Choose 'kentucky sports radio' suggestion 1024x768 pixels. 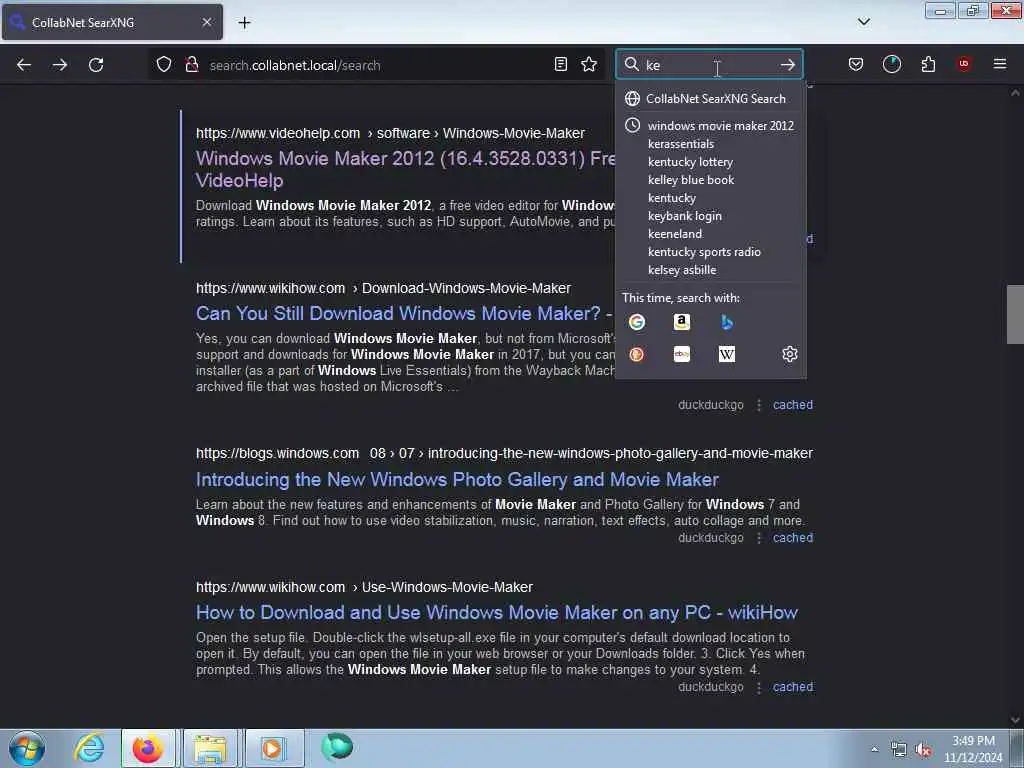point(711,251)
